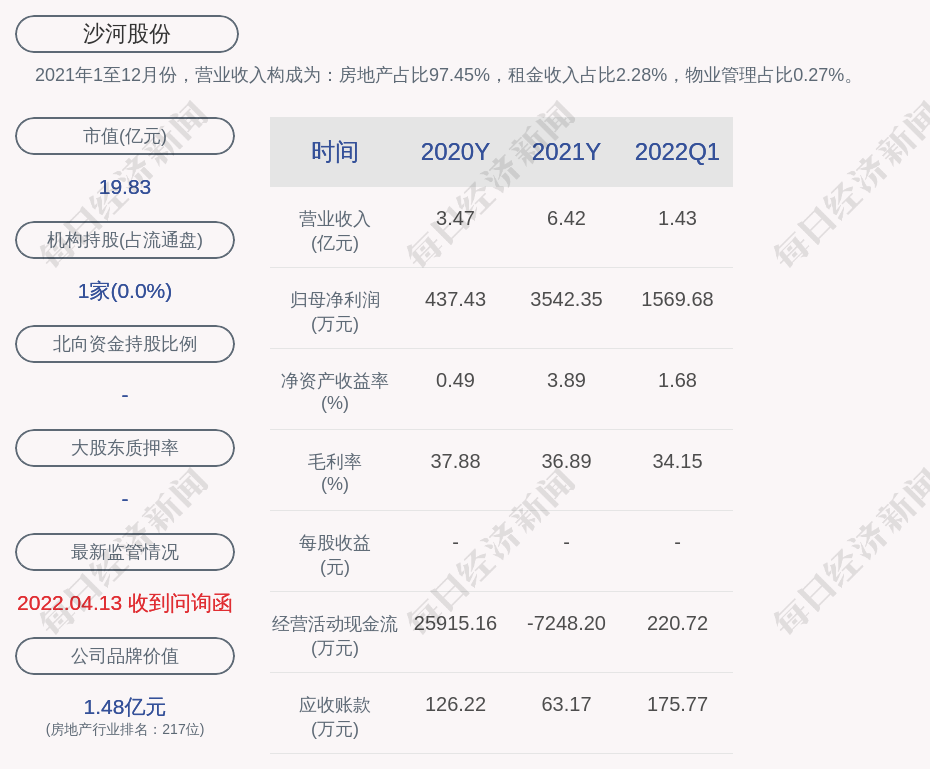Screen dimensions: 930x769
Task: Select the 北向资金持股比例 label
Action: 125,344
